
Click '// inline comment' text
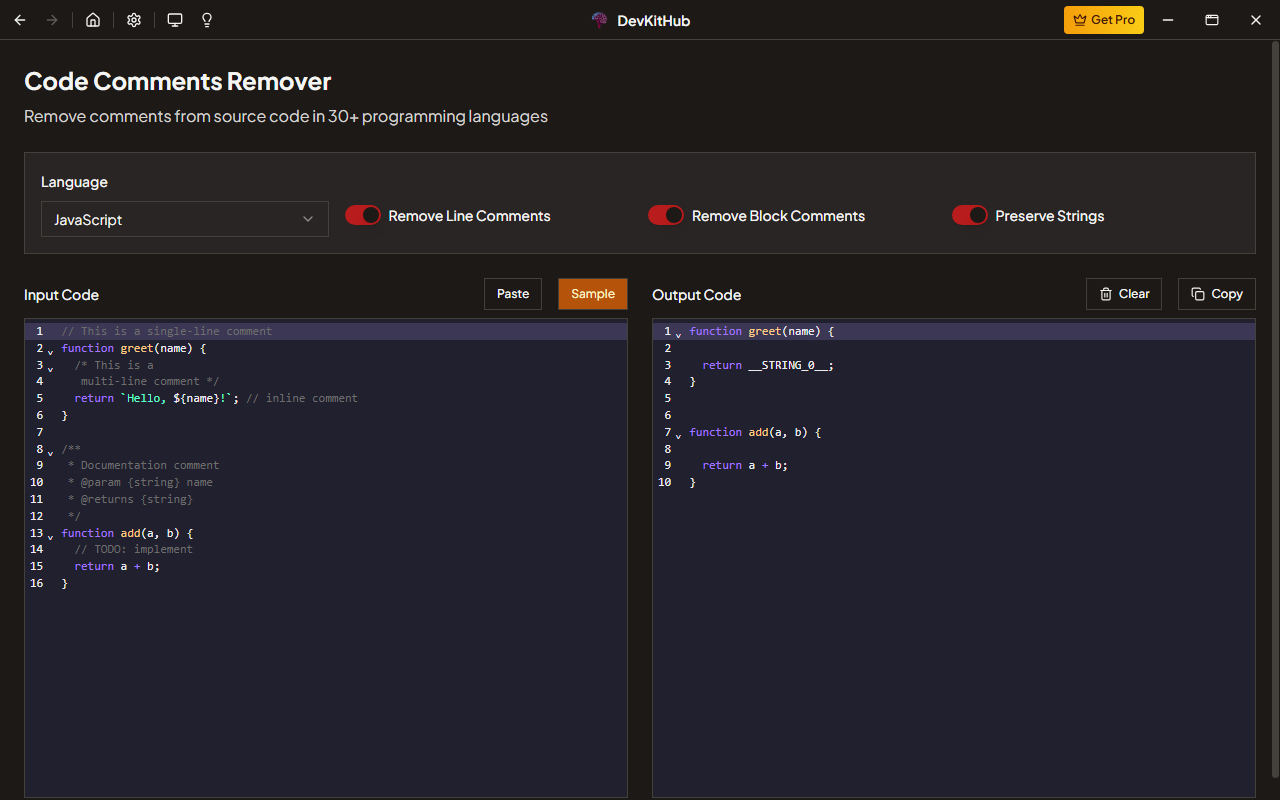pyautogui.click(x=302, y=398)
